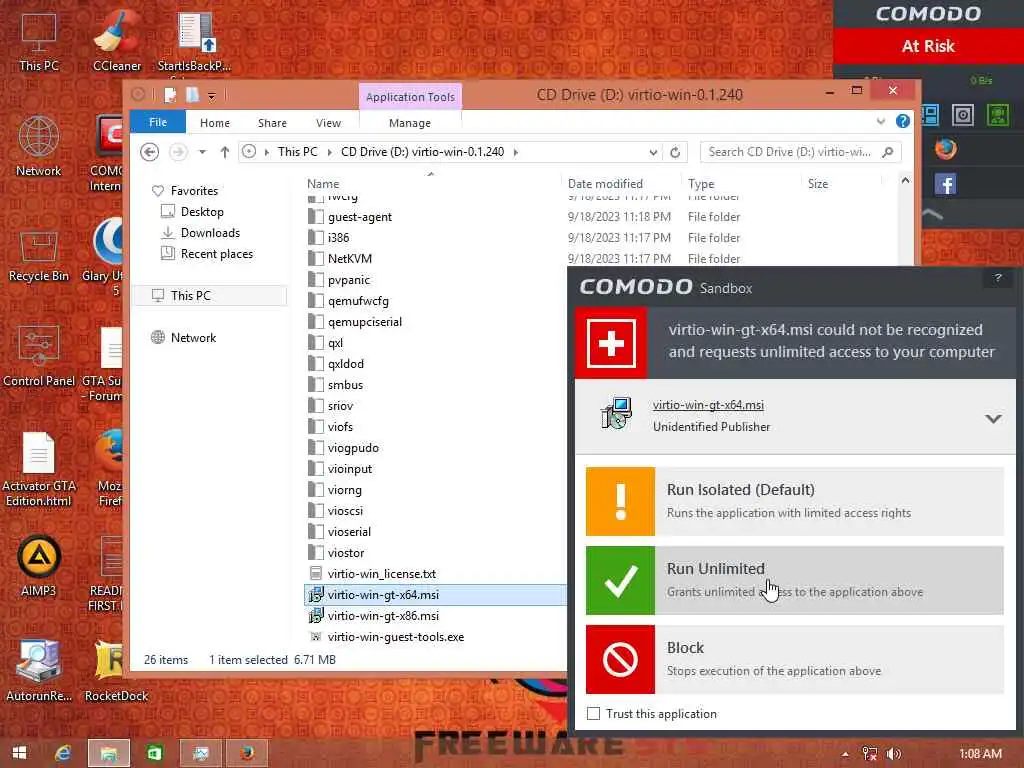
Task: Open Comodo Sandbox help question mark
Action: click(998, 278)
